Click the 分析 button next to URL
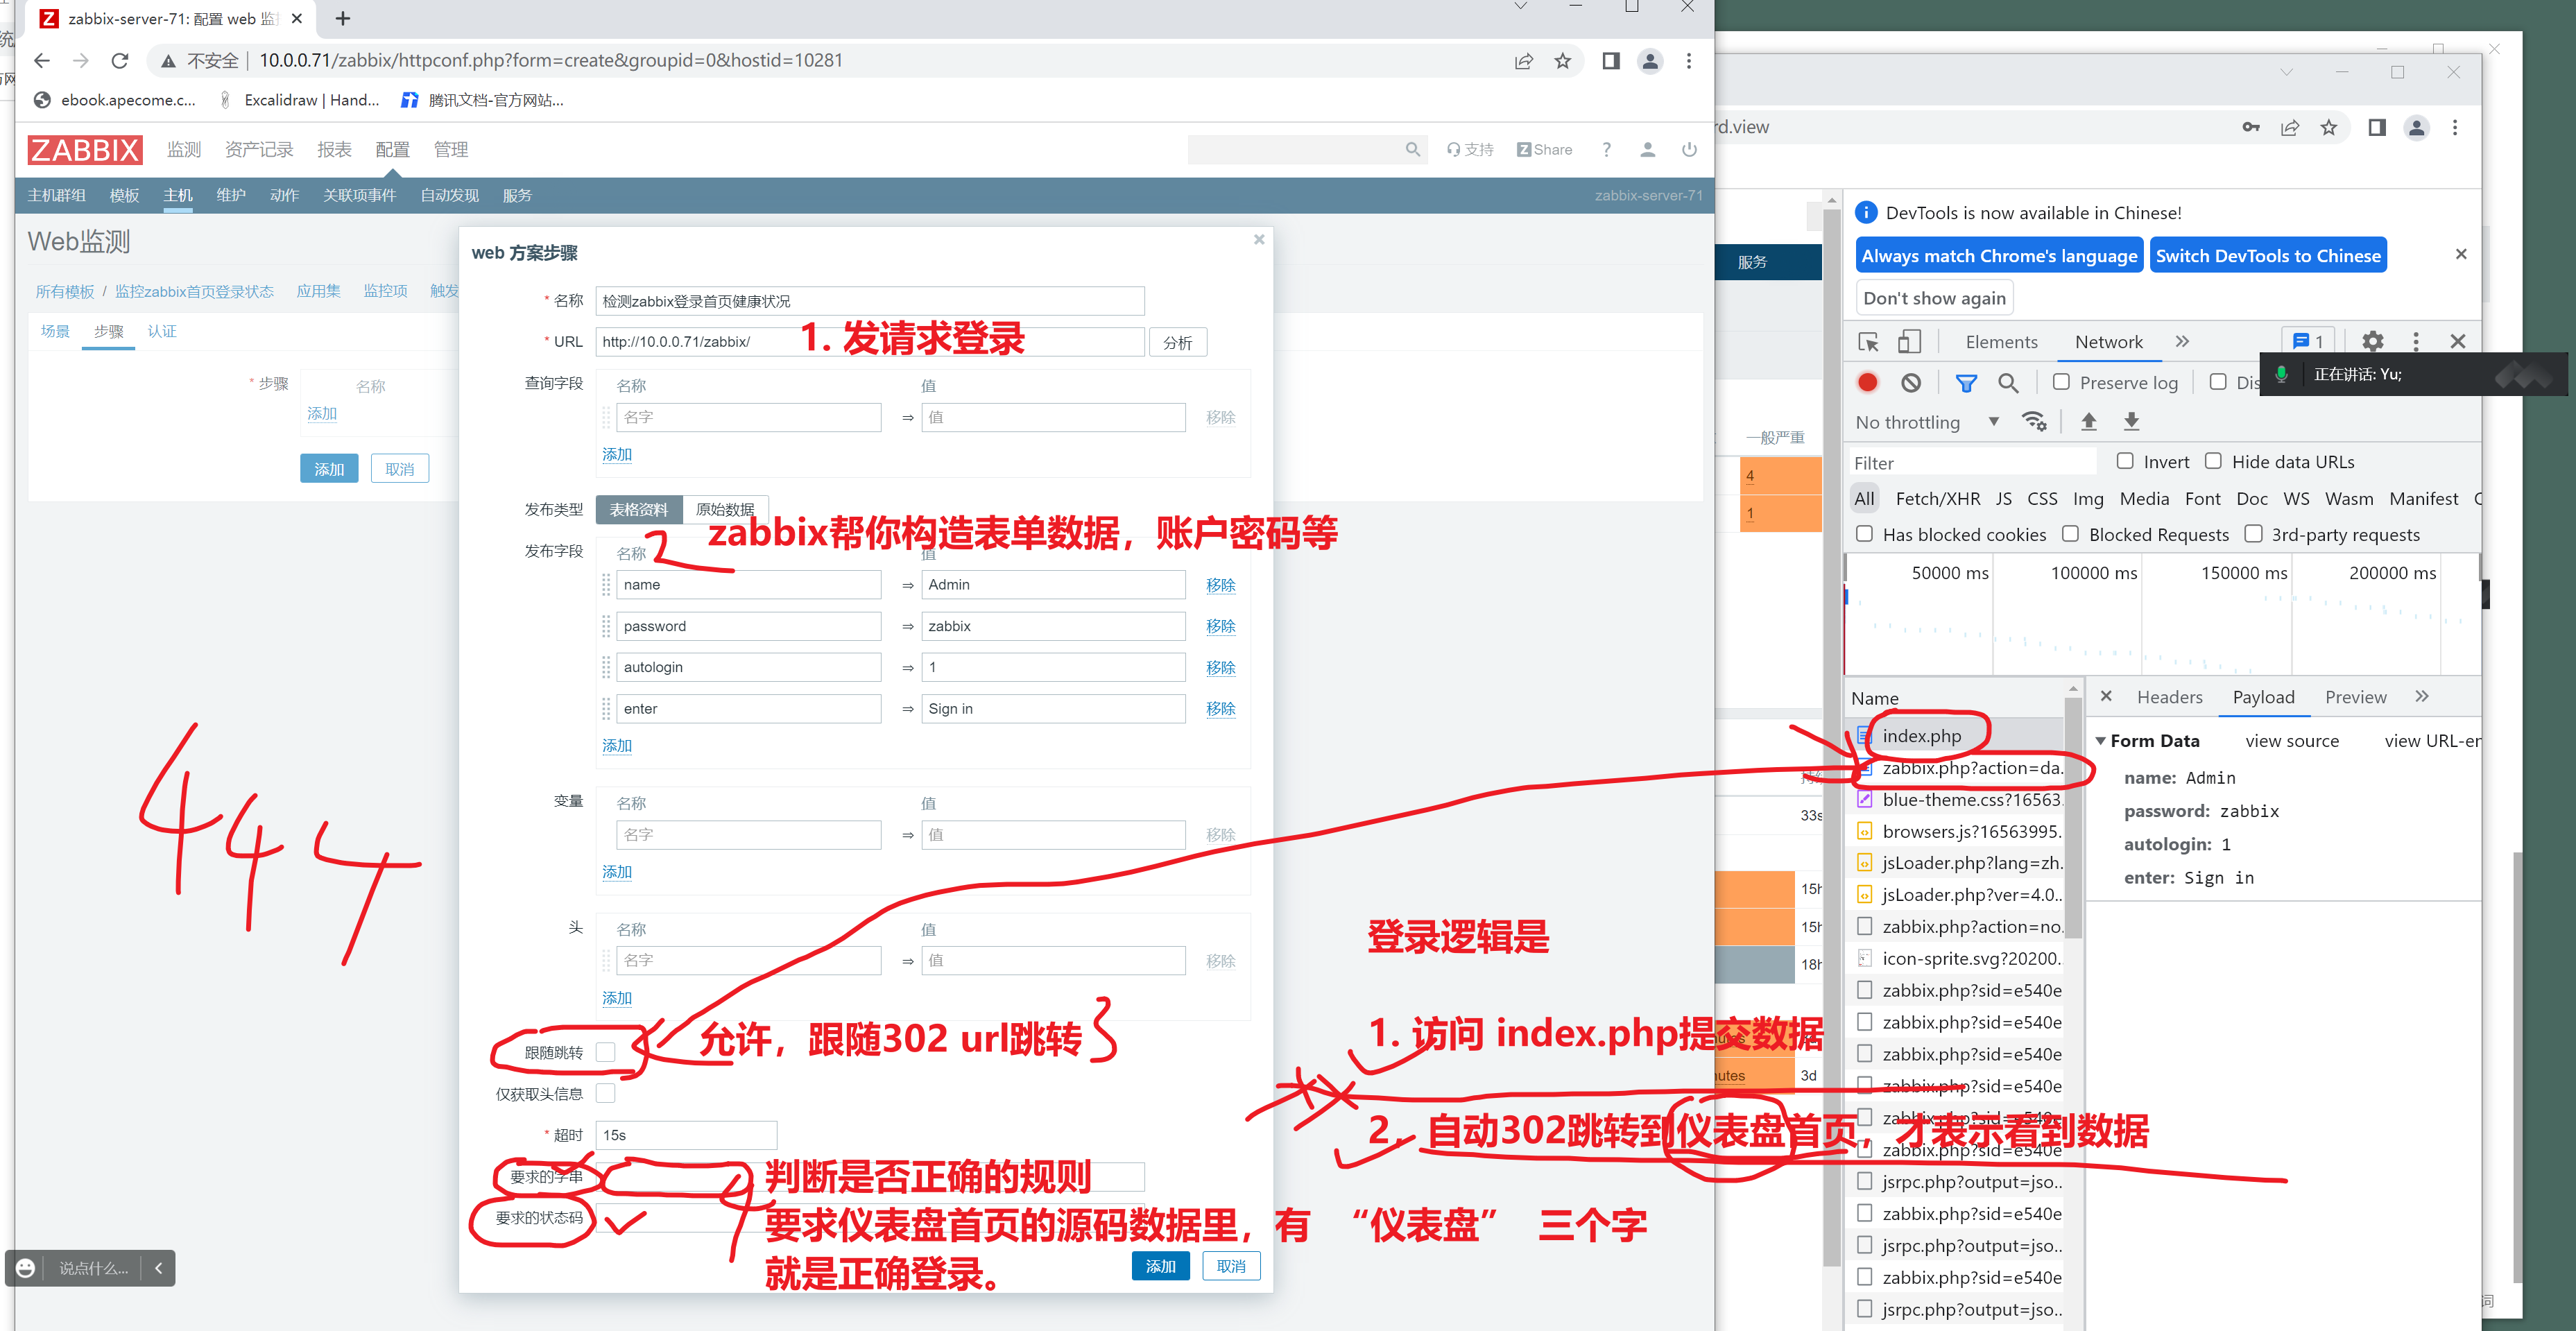The height and width of the screenshot is (1331, 2576). pyautogui.click(x=1177, y=342)
